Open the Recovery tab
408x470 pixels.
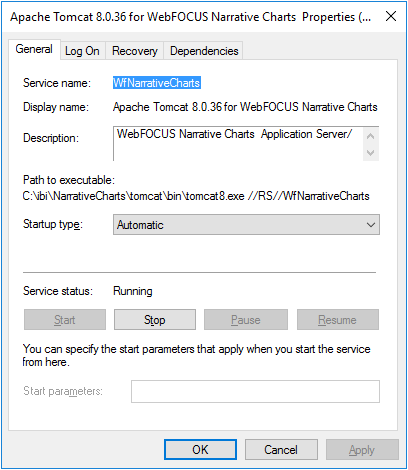135,51
